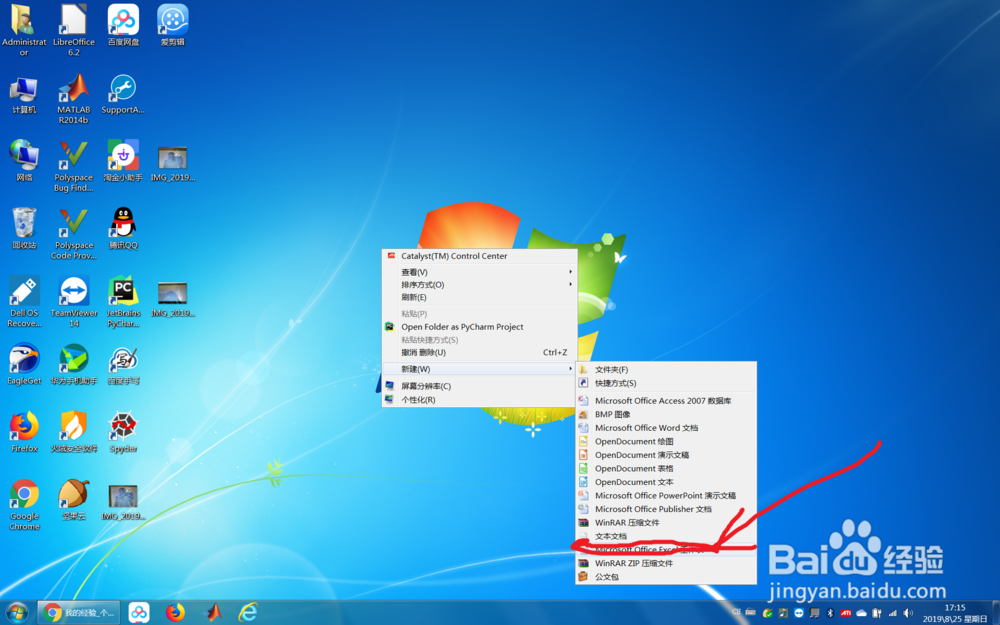Viewport: 1000px width, 625px height.
Task: Select the Spyder desktop icon
Action: click(x=122, y=432)
